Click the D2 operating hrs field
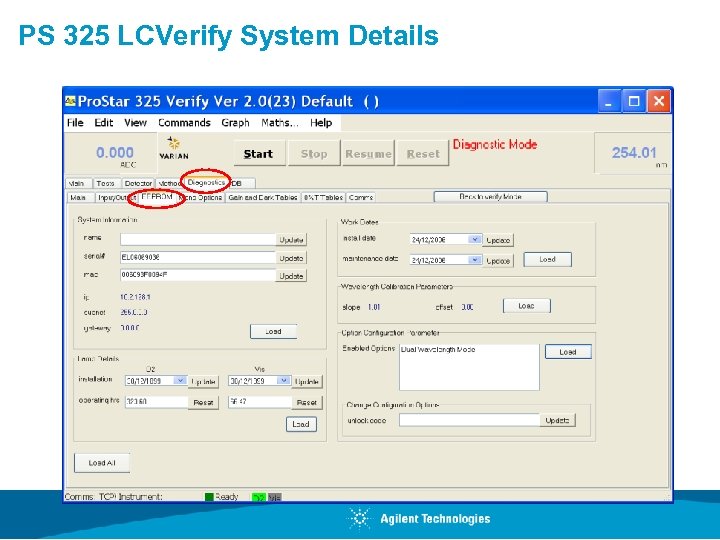The image size is (720, 540). click(157, 402)
